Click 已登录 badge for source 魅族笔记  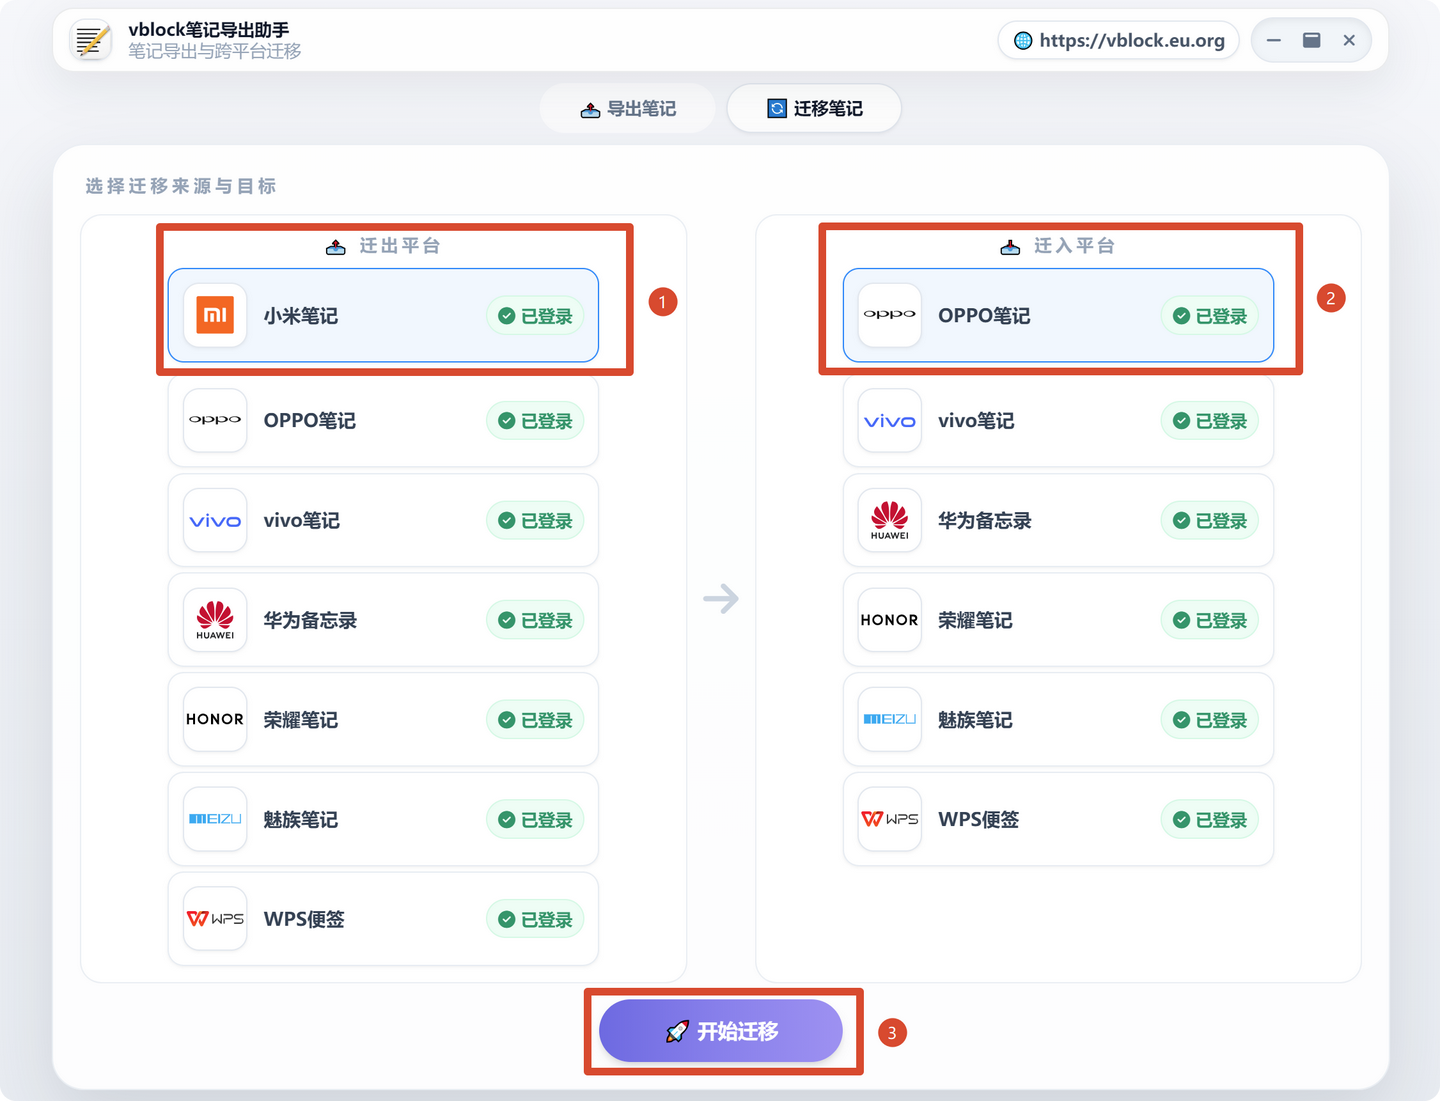(x=535, y=820)
